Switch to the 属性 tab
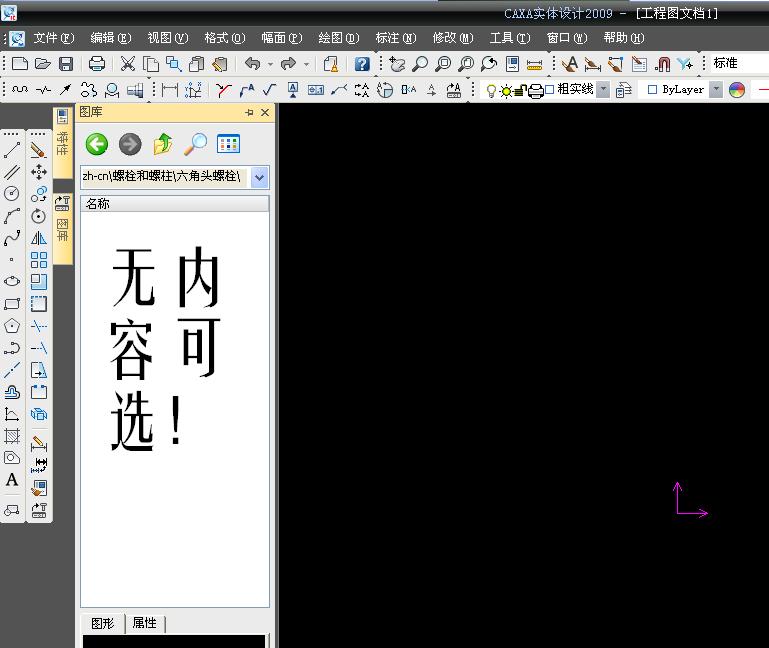Screen dimensions: 769x648 pyautogui.click(x=145, y=623)
